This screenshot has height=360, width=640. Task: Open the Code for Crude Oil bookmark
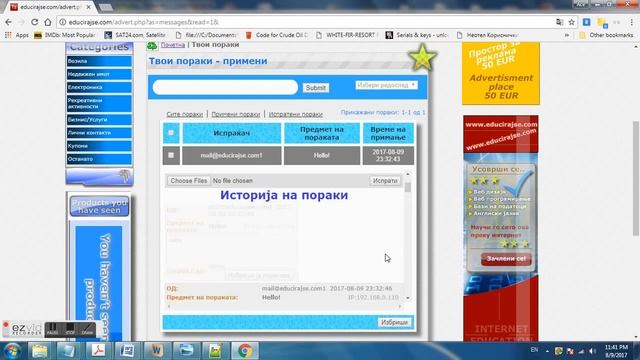276,35
